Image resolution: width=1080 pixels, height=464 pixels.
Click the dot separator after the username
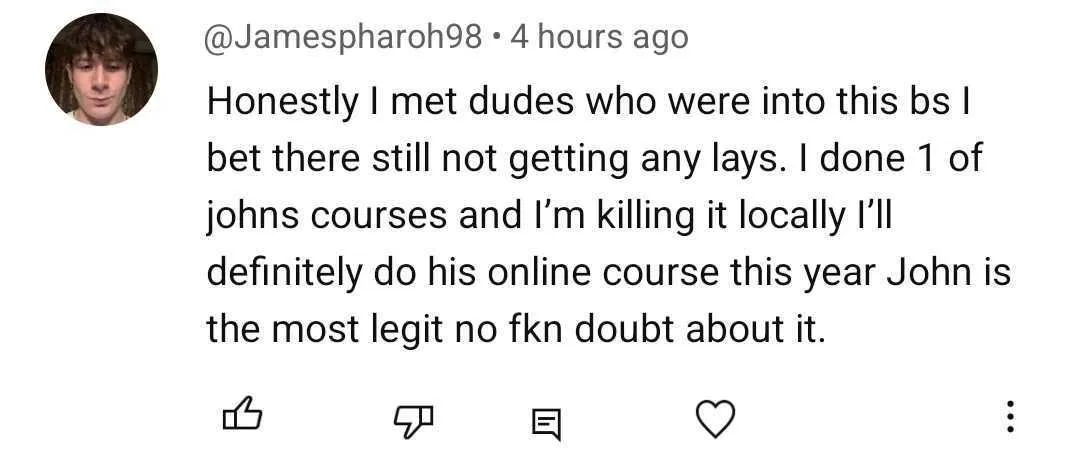point(496,39)
